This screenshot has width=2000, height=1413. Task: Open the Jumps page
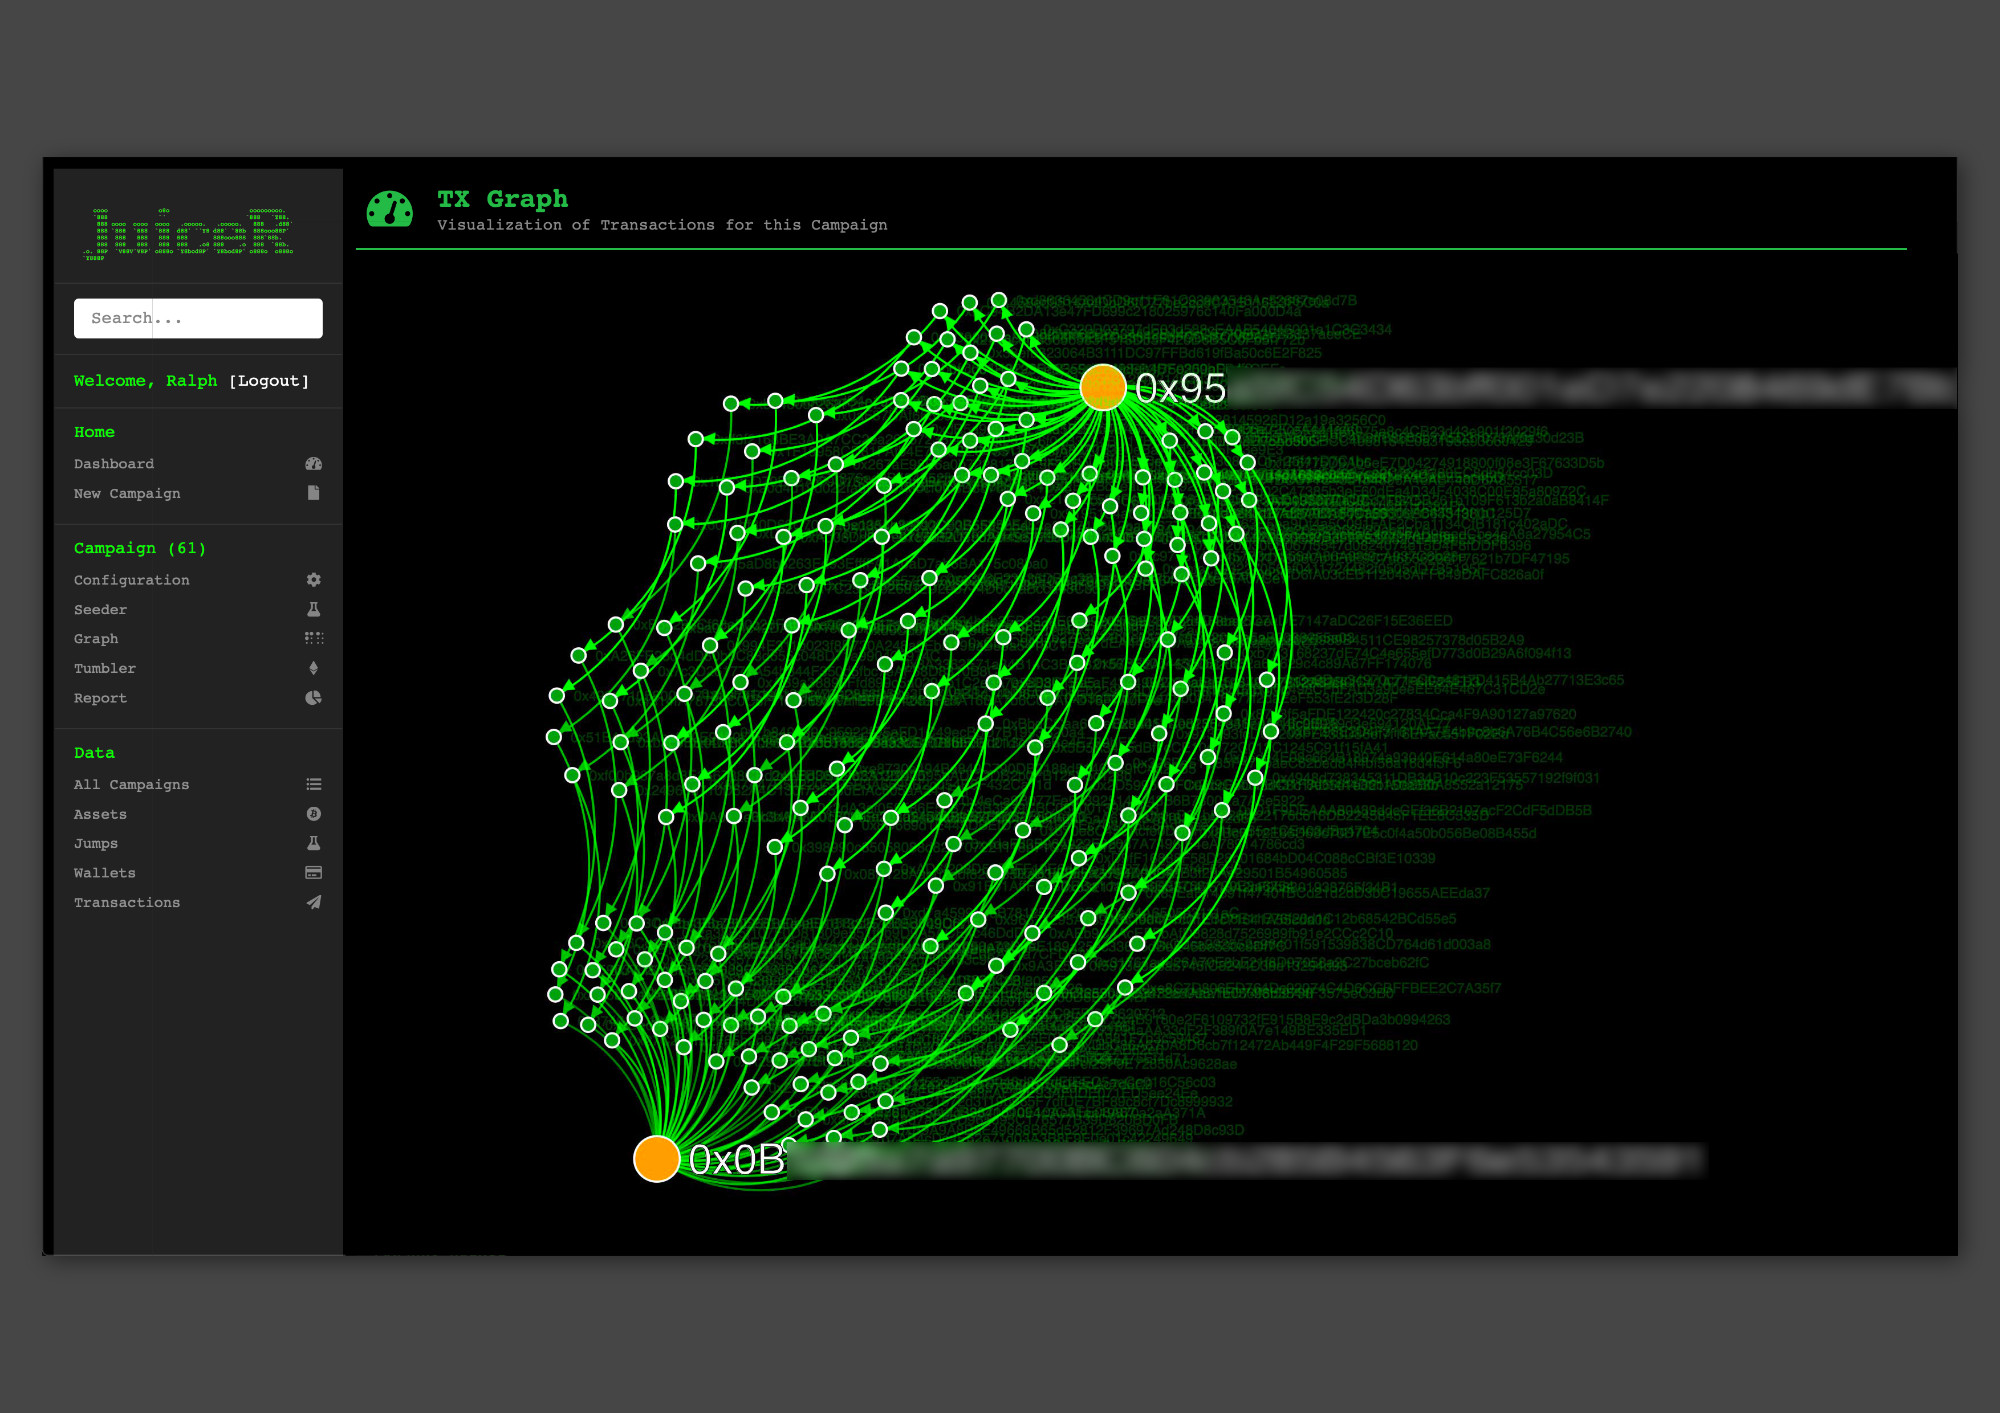[96, 844]
